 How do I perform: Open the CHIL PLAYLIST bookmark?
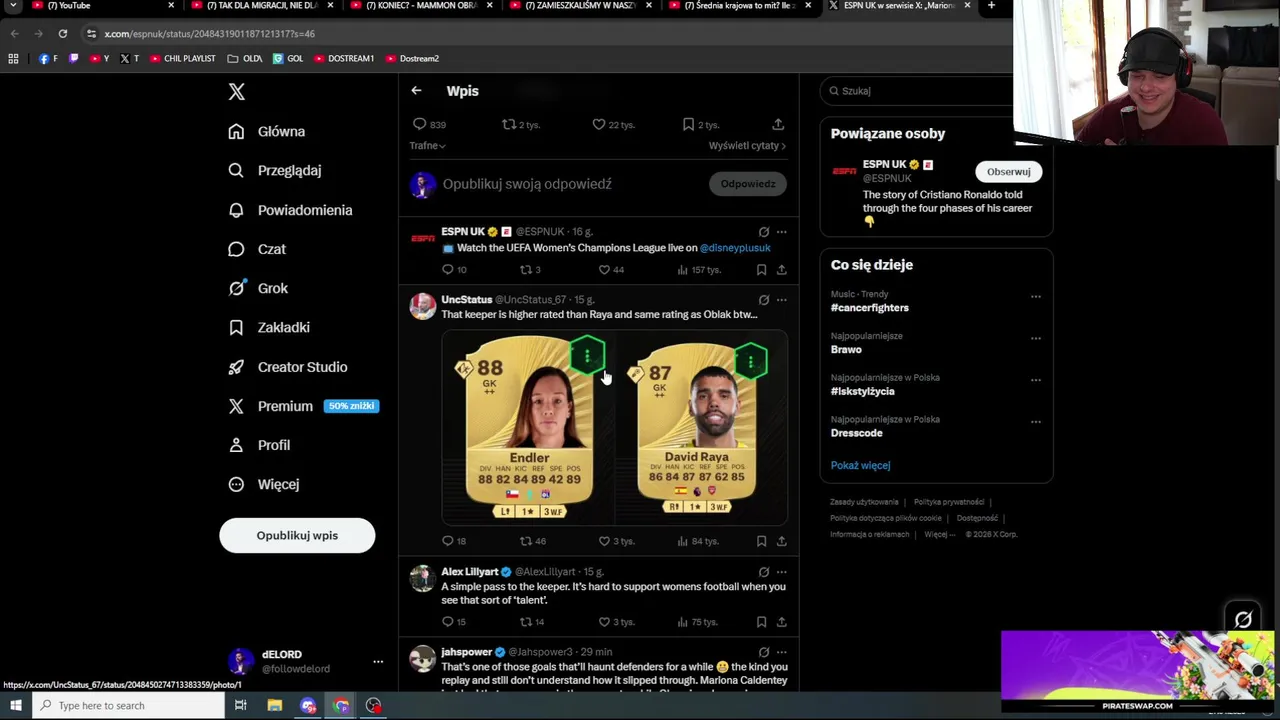[x=182, y=59]
